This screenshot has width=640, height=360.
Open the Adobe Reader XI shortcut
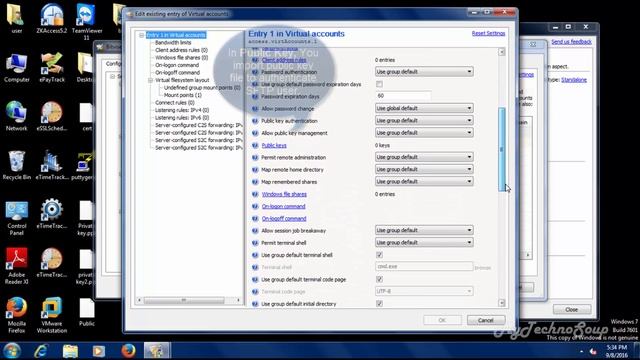click(x=17, y=266)
